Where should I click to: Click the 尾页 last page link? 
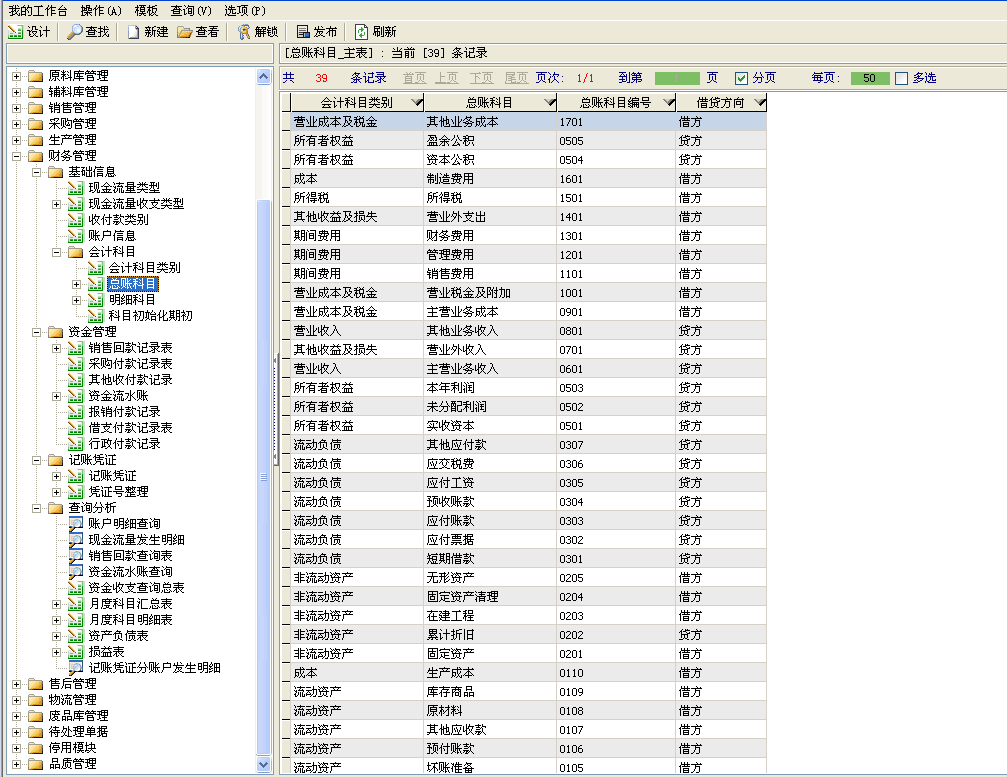[516, 78]
